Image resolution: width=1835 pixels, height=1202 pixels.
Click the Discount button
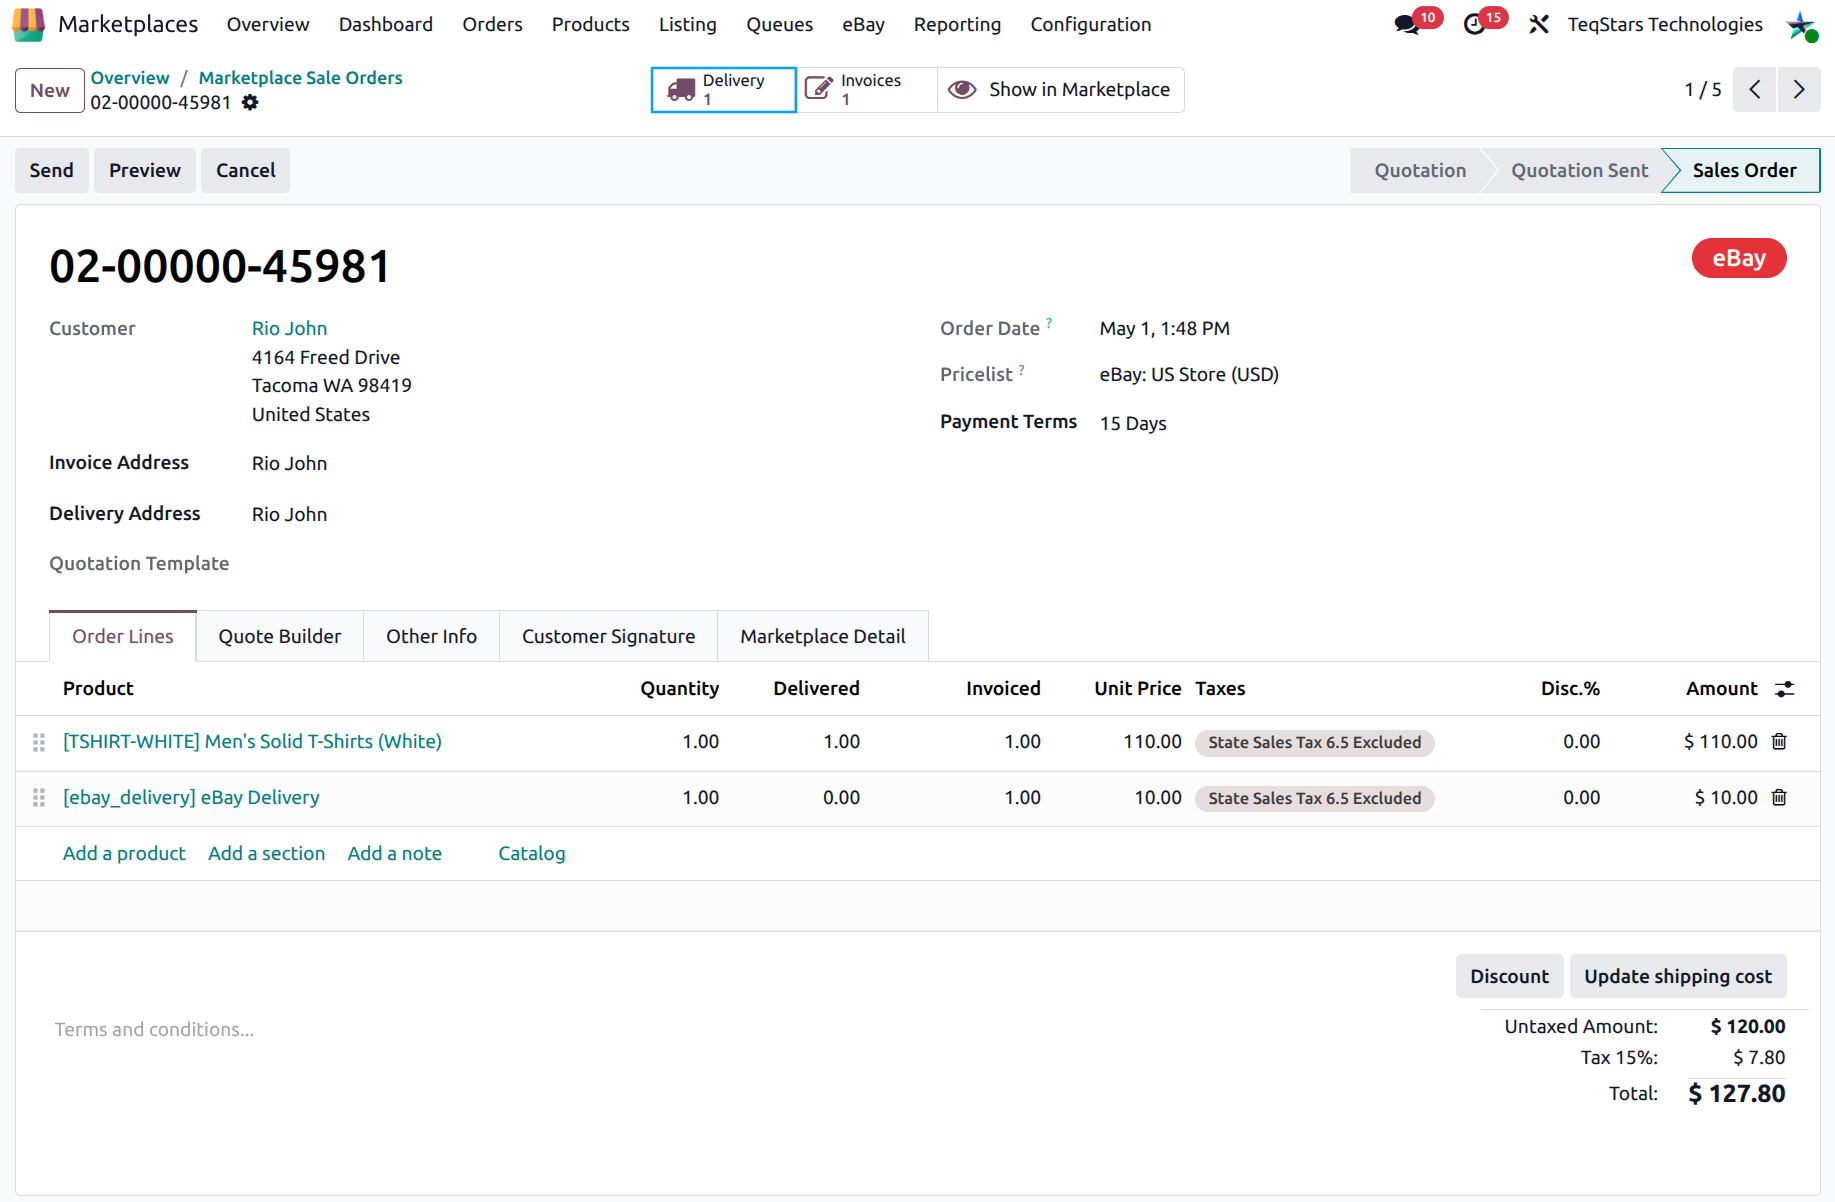[1509, 976]
